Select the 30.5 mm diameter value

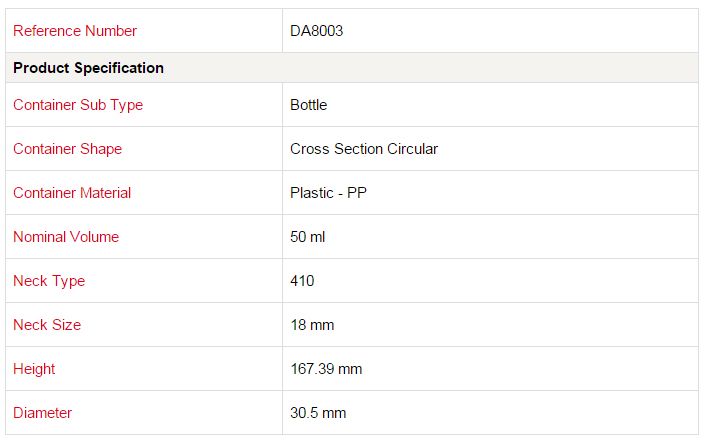coord(318,413)
